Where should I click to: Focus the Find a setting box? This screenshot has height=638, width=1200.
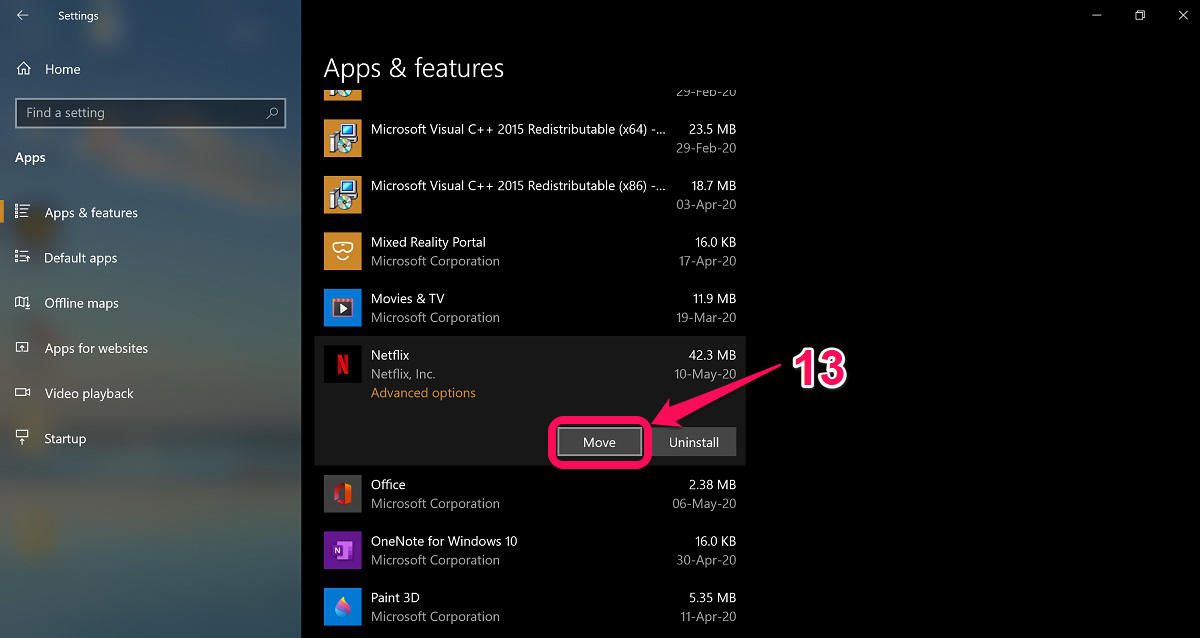pyautogui.click(x=150, y=113)
